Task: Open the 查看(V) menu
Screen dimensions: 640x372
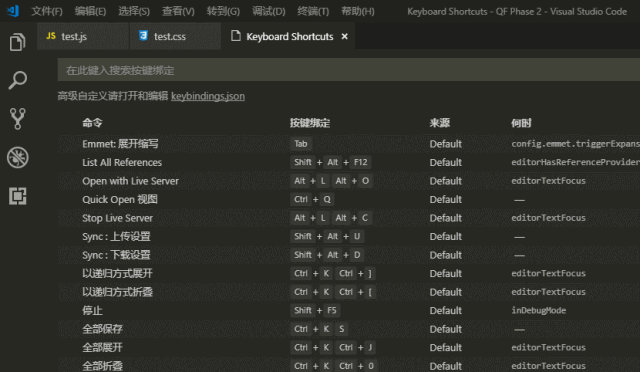Action: (x=178, y=11)
